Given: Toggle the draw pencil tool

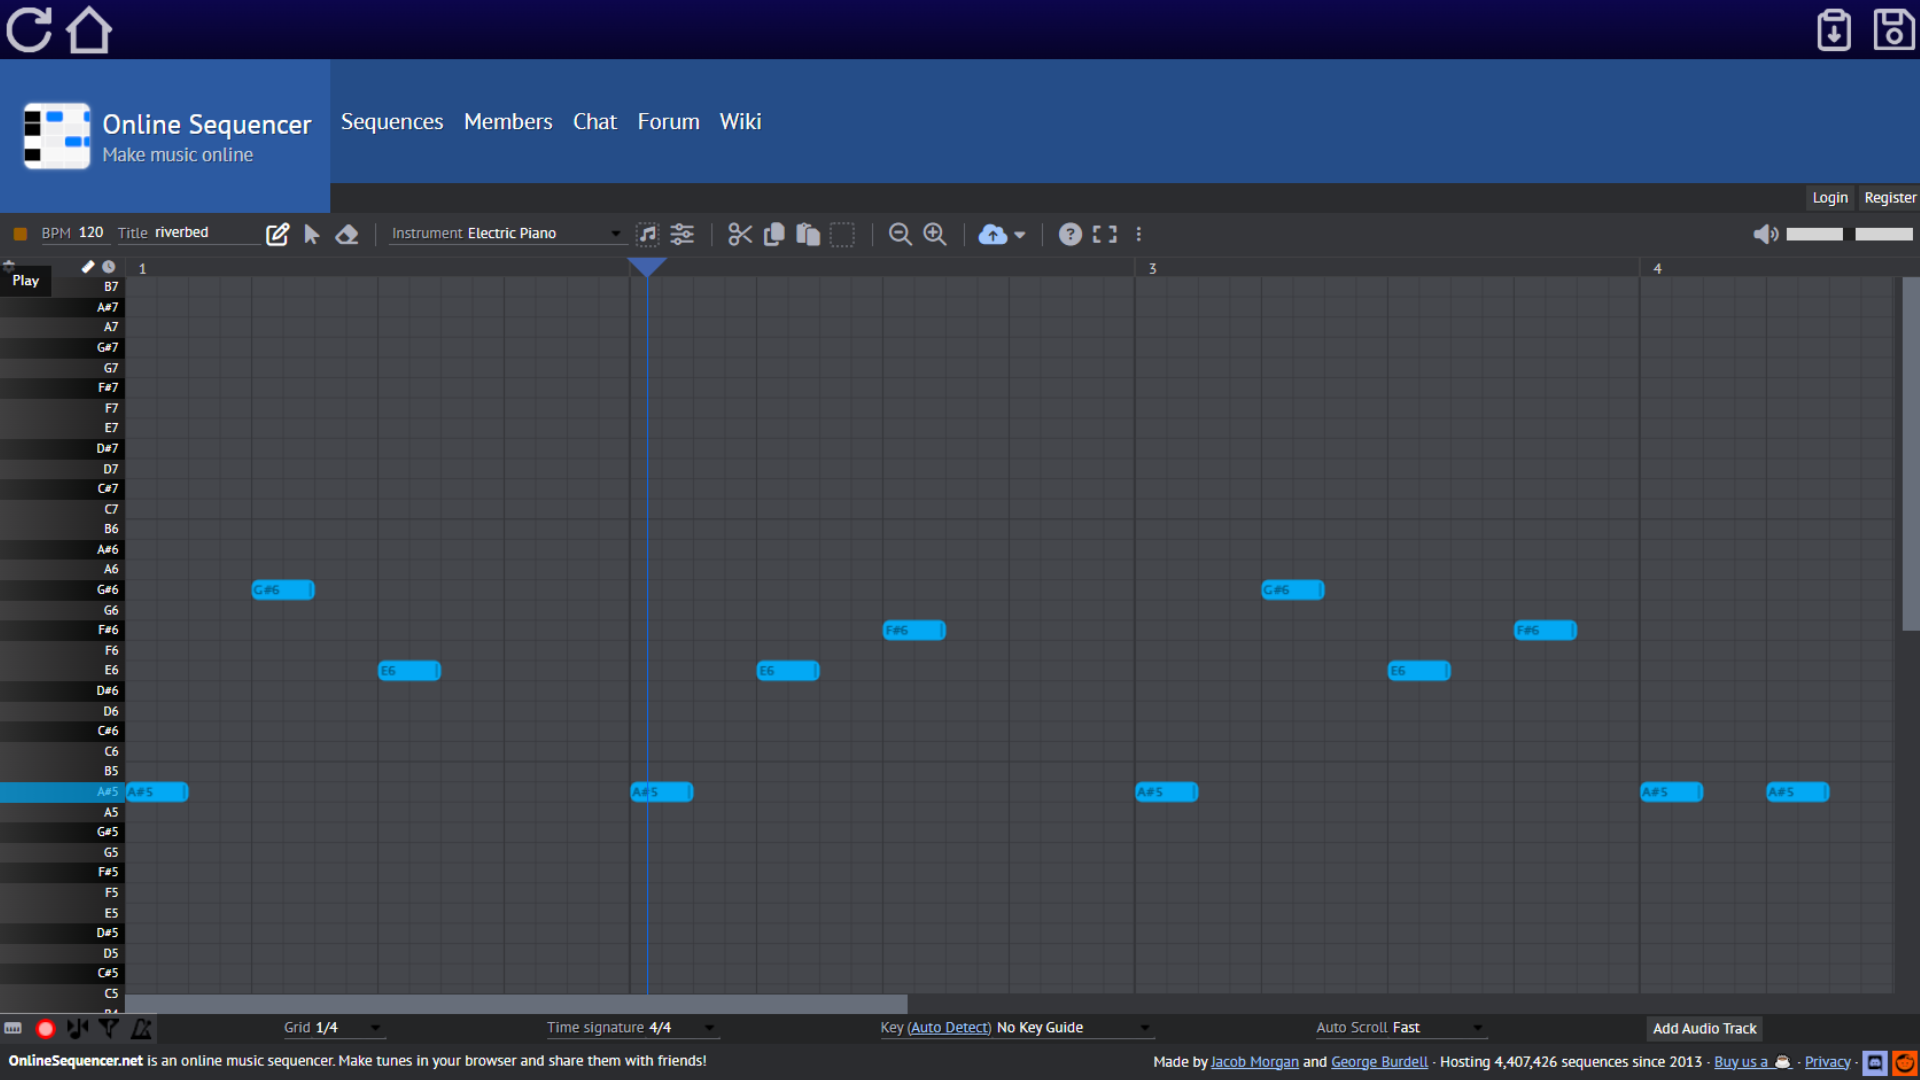Looking at the screenshot, I should click(x=277, y=234).
